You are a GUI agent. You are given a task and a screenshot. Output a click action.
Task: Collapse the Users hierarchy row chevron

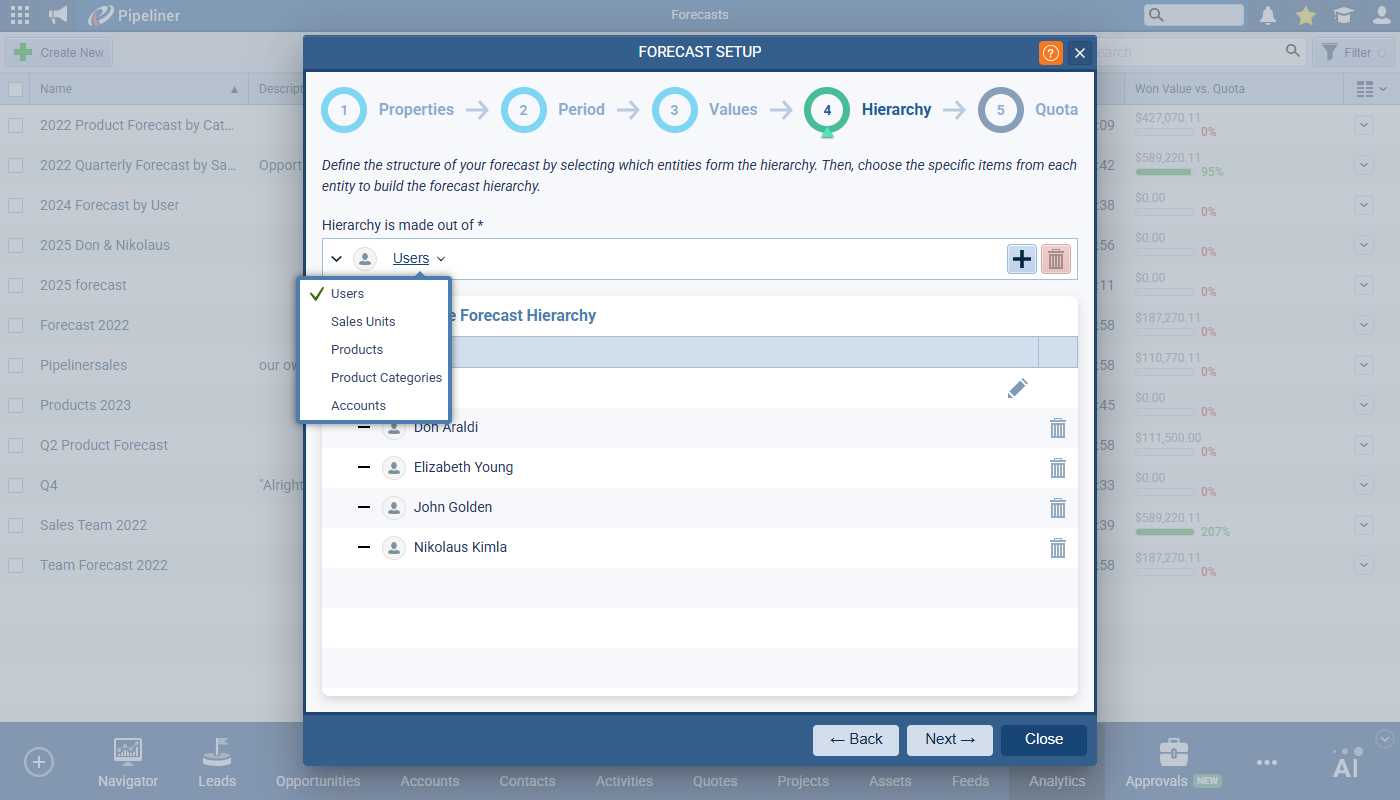(337, 259)
